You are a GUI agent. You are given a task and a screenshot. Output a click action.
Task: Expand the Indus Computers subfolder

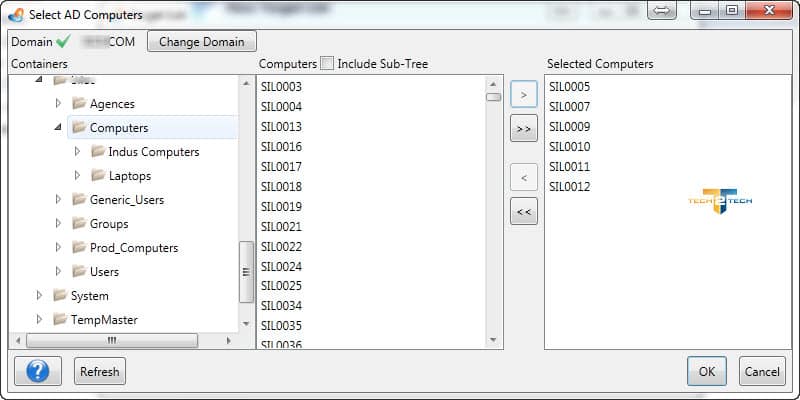77,152
